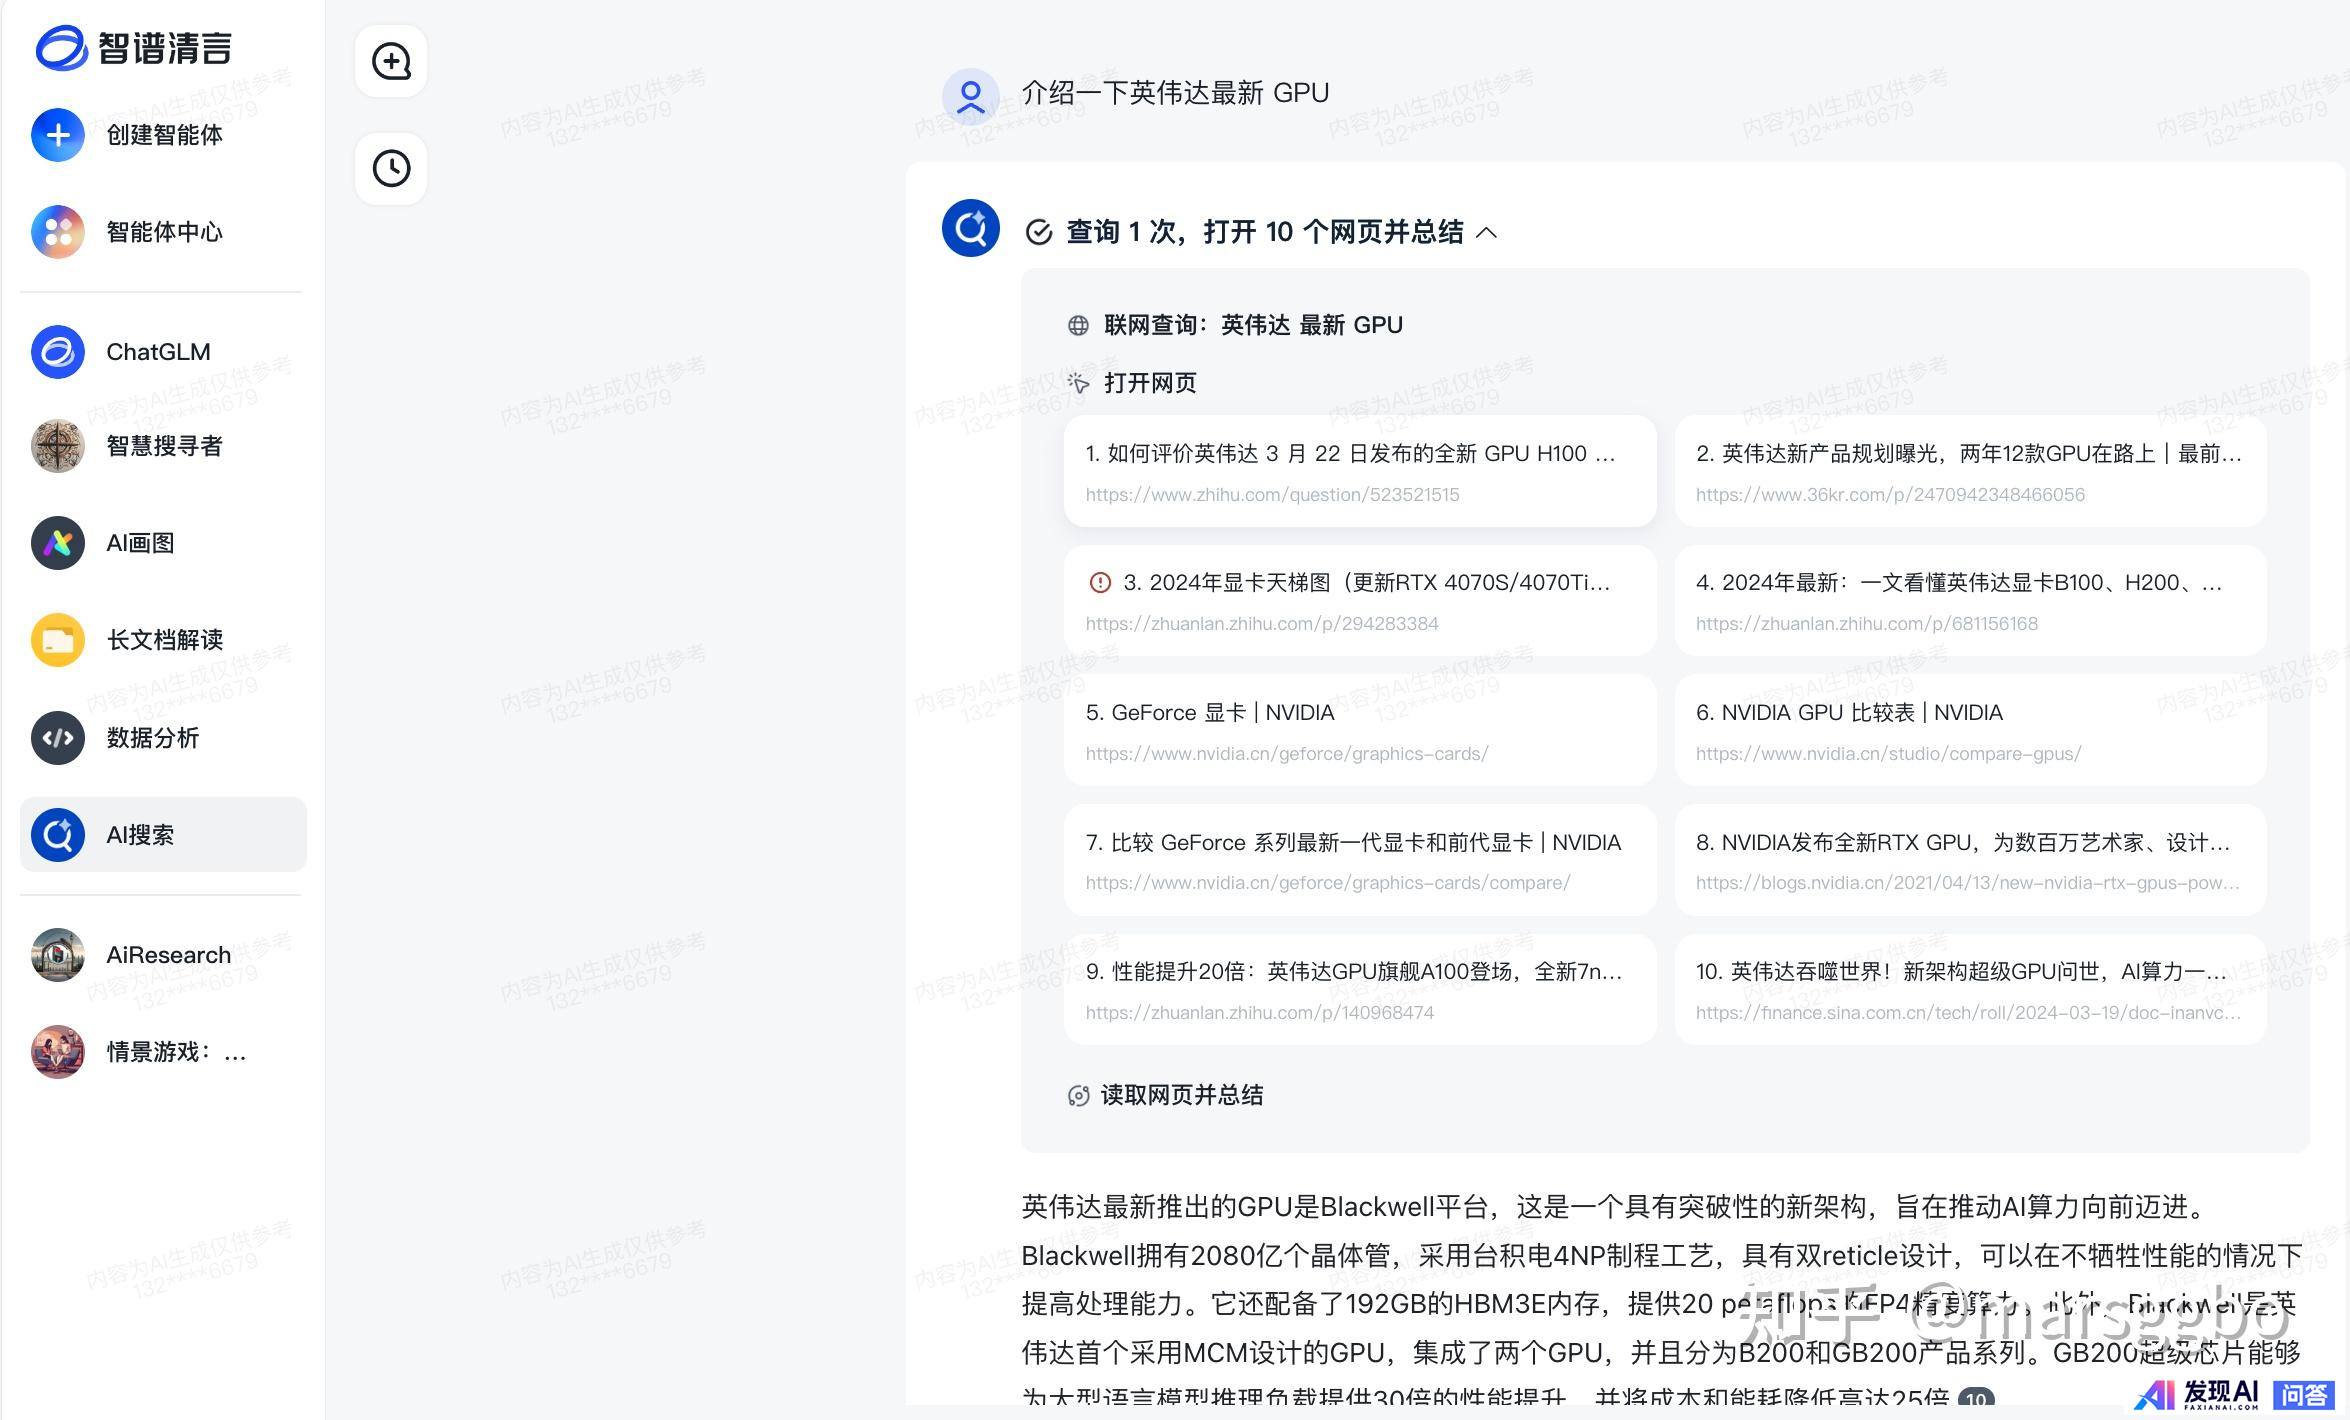Open result 2 英伟达新产品规划曝光
The width and height of the screenshot is (2350, 1420).
(1970, 471)
